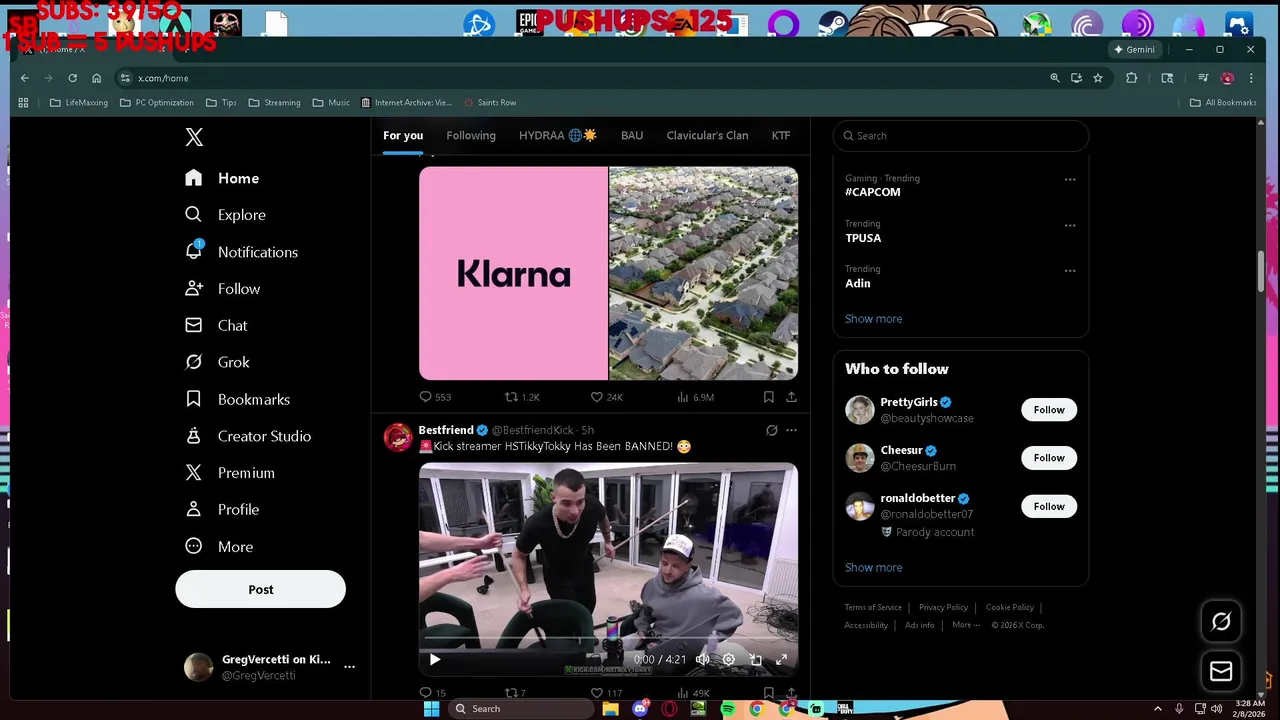Open the Terms of Service link
This screenshot has width=1280, height=720.
tap(873, 607)
